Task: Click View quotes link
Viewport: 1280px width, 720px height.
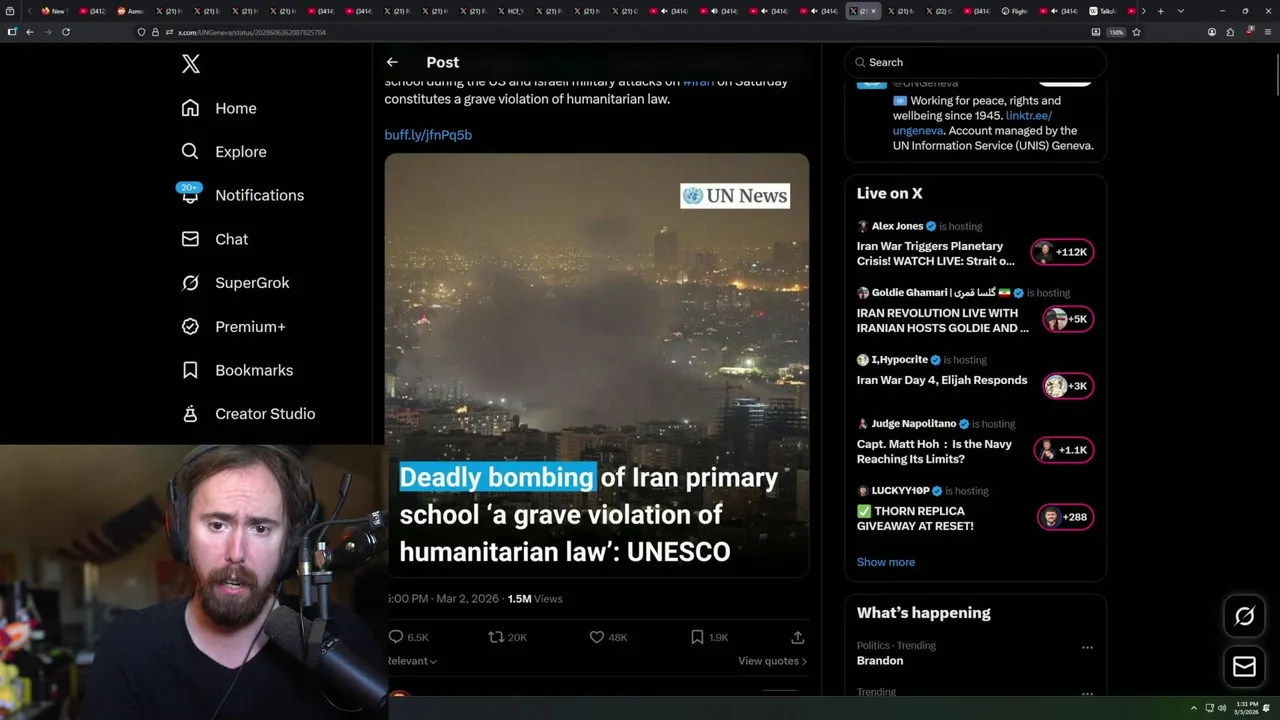Action: pos(772,661)
